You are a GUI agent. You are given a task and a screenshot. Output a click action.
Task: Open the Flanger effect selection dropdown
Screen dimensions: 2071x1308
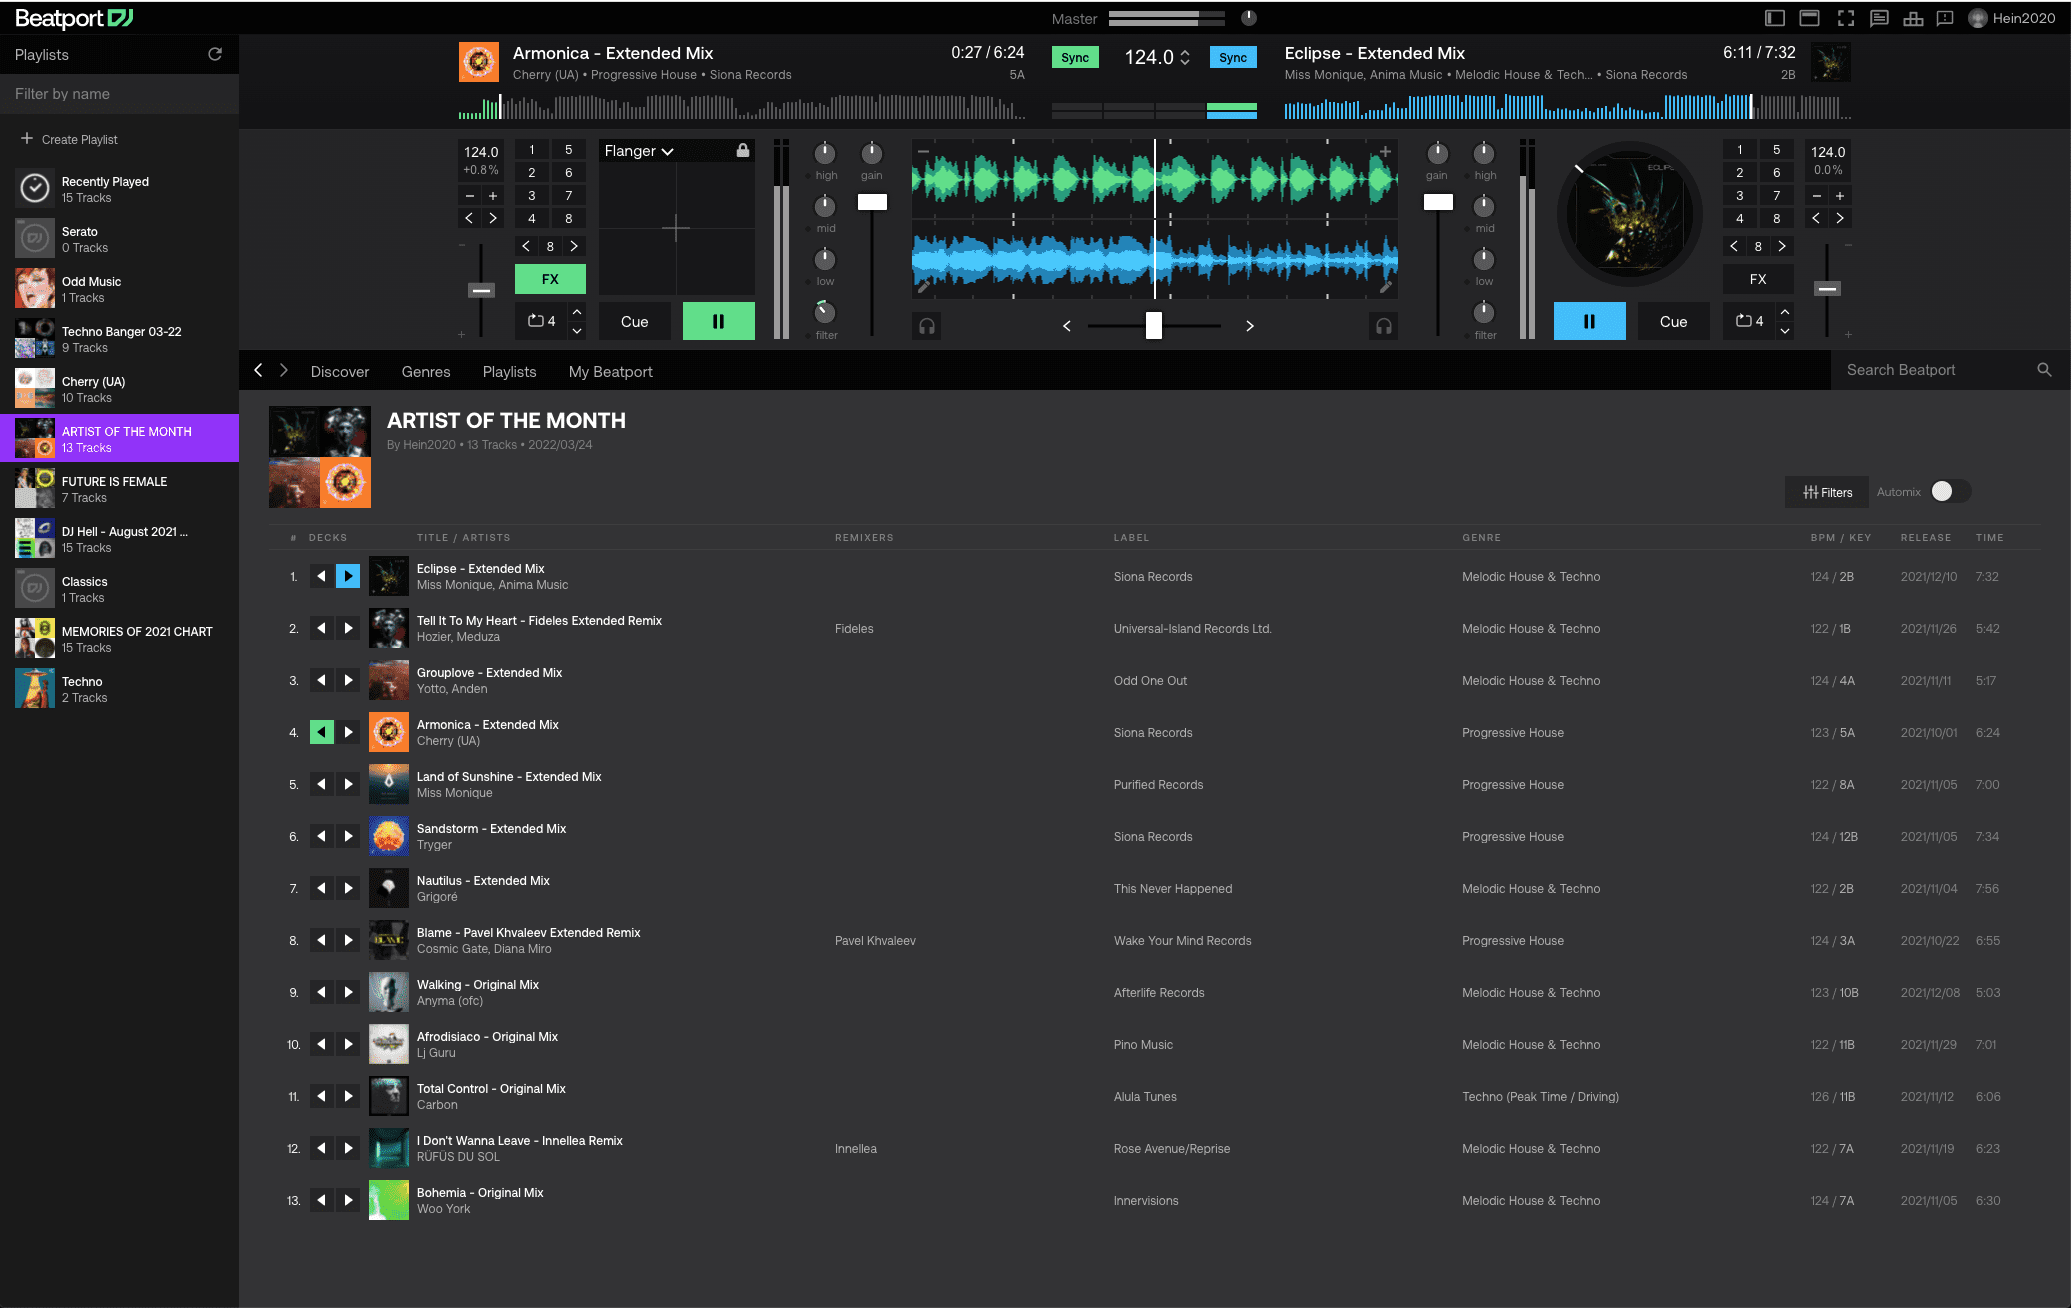[x=639, y=150]
